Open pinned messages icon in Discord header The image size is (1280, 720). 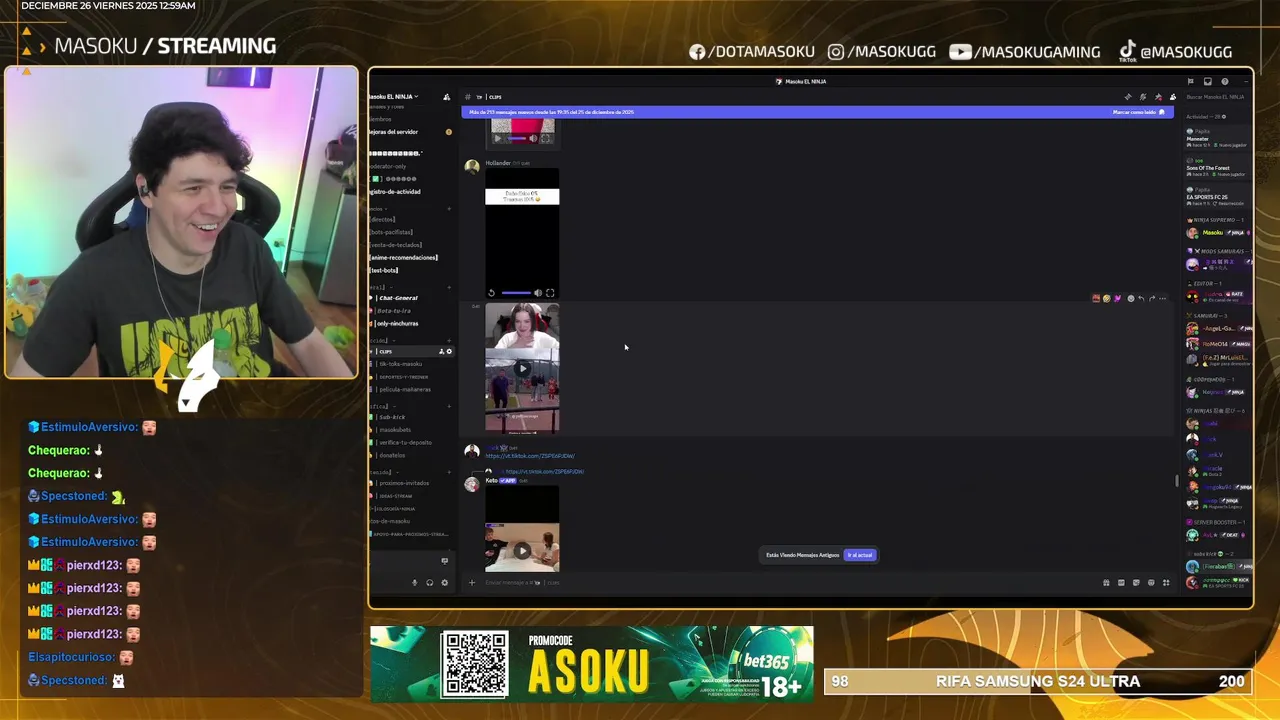point(1158,97)
